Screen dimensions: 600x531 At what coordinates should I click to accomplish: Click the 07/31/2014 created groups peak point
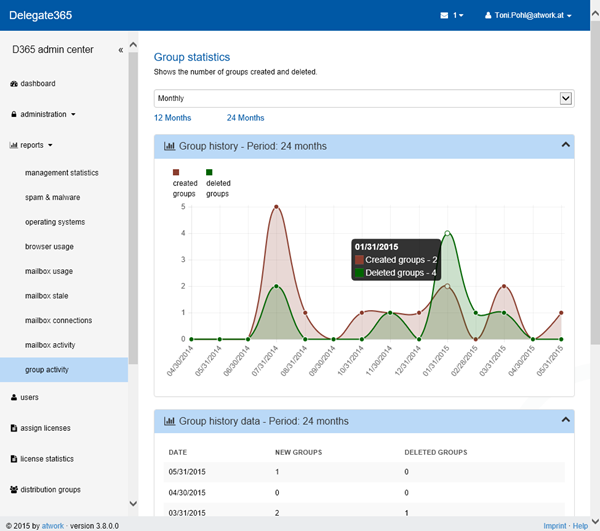pyautogui.click(x=276, y=207)
